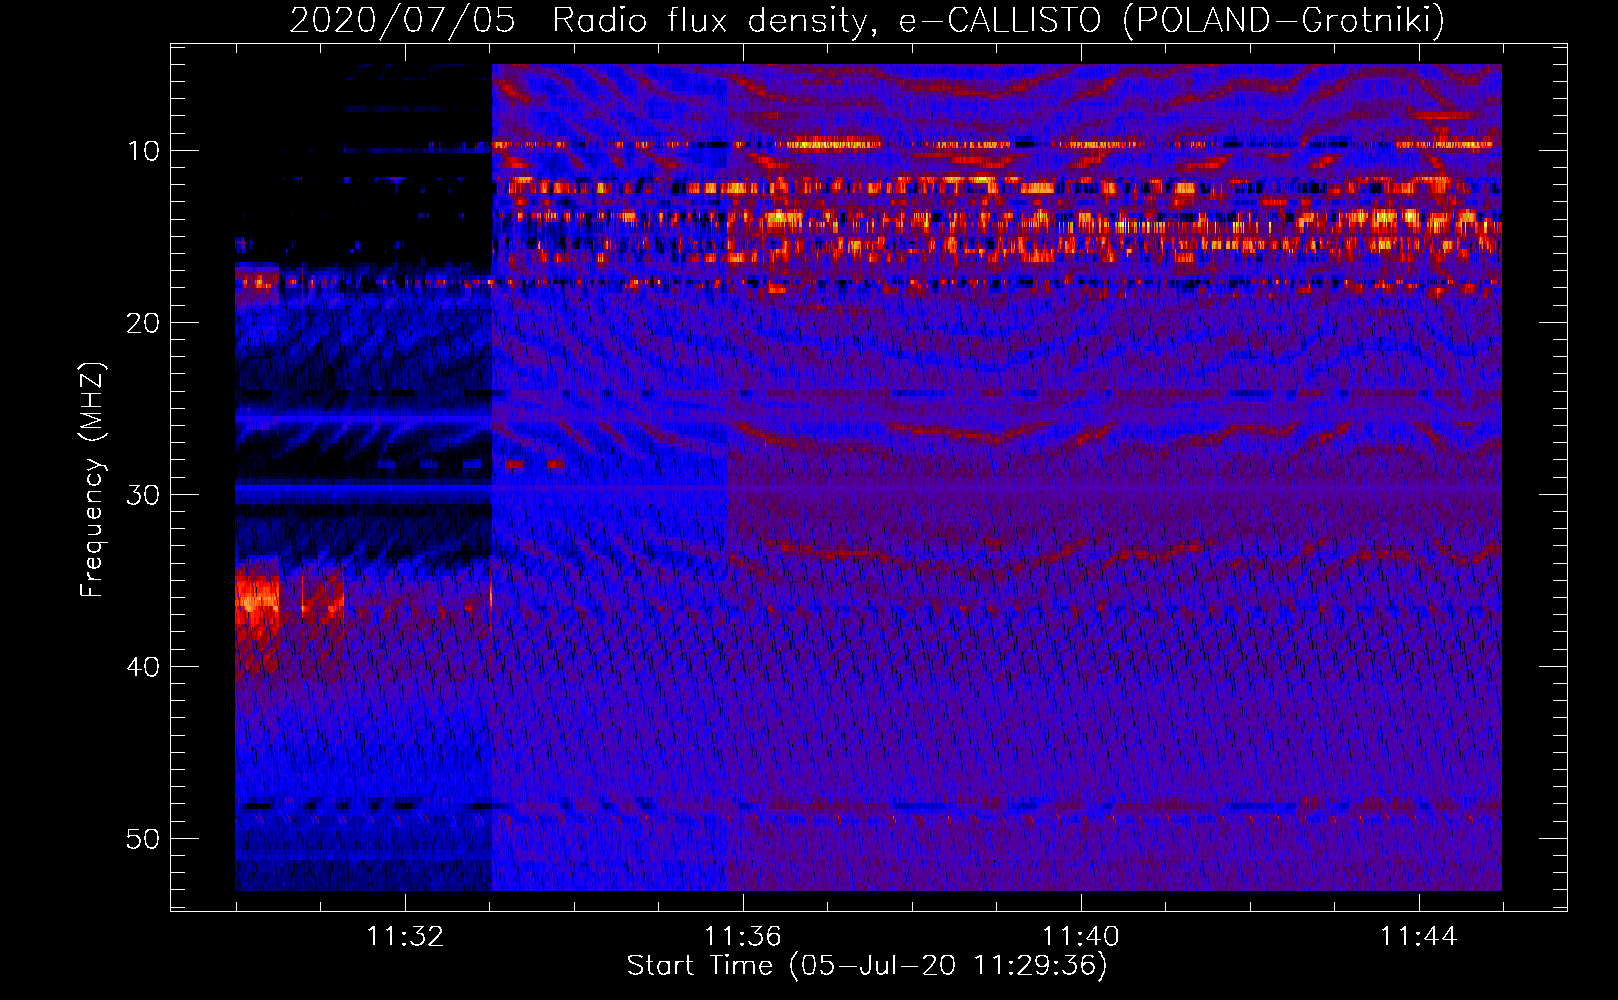
Task: Click the 'Start Time (05-Jul-20 11:29:36)' axis label
Action: 867,966
